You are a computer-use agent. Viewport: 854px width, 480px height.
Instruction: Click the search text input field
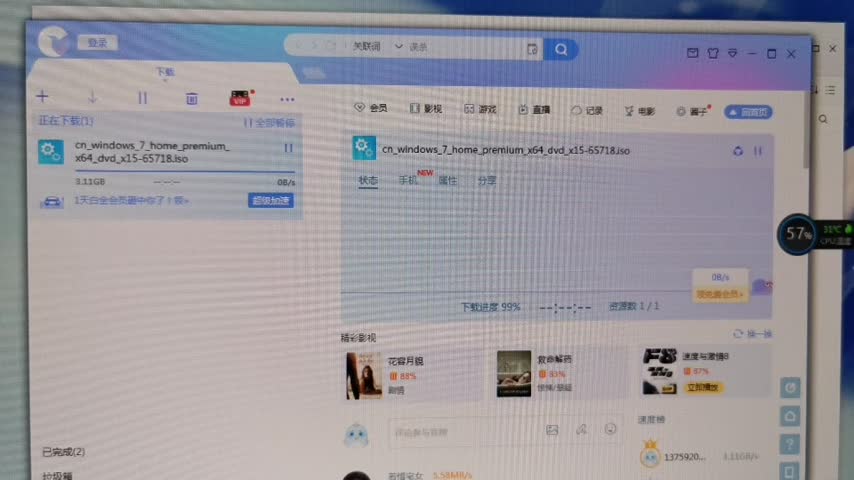466,47
